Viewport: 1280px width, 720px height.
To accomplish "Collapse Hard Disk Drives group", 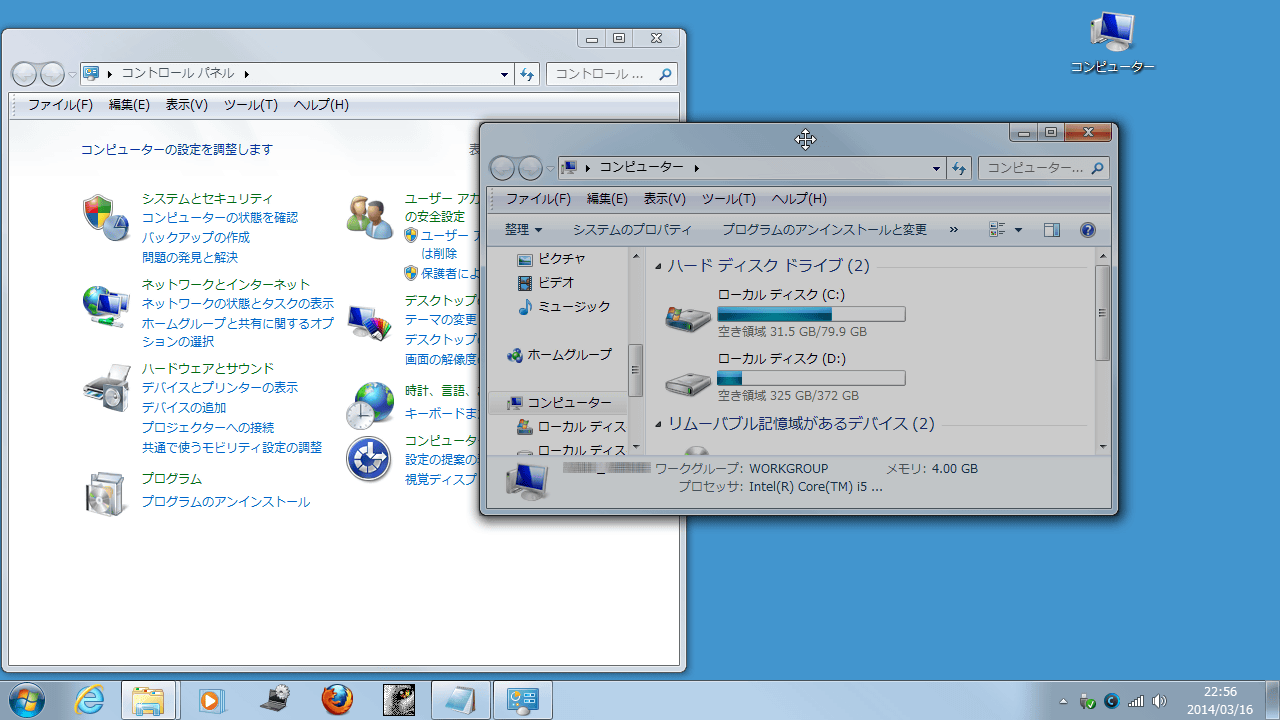I will pos(658,266).
